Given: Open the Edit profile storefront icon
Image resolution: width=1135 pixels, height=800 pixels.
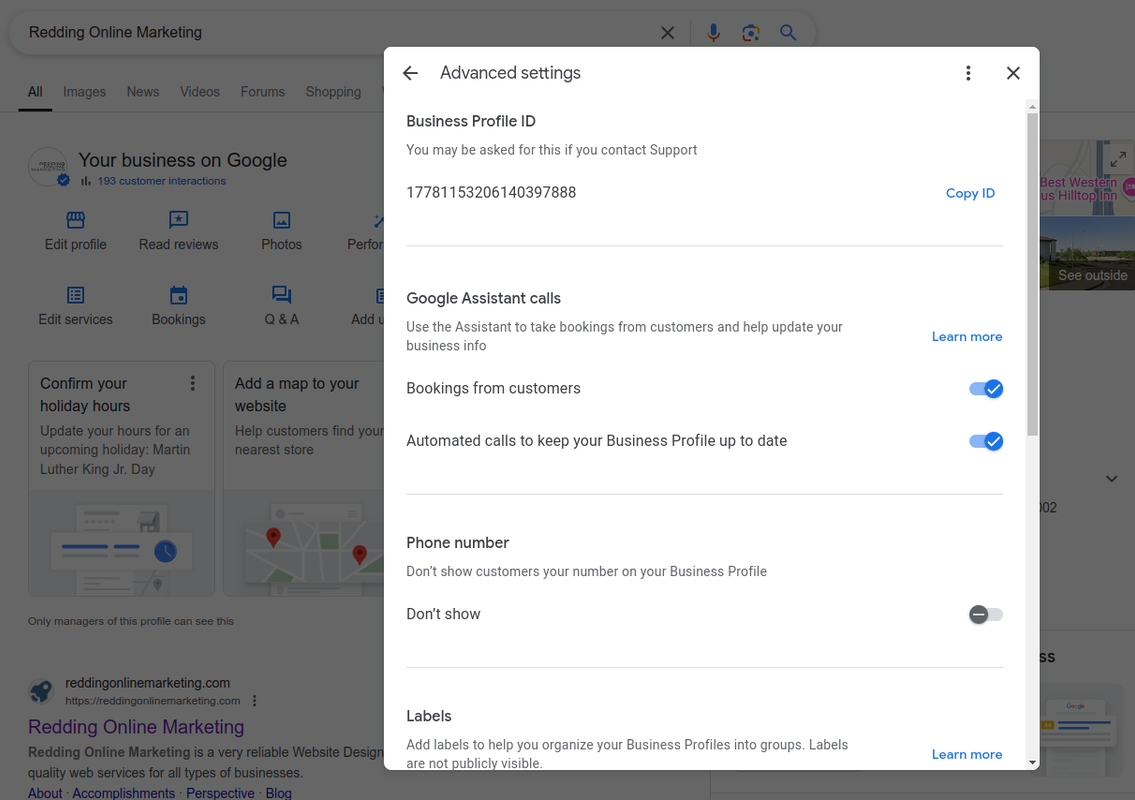Looking at the screenshot, I should pyautogui.click(x=75, y=220).
